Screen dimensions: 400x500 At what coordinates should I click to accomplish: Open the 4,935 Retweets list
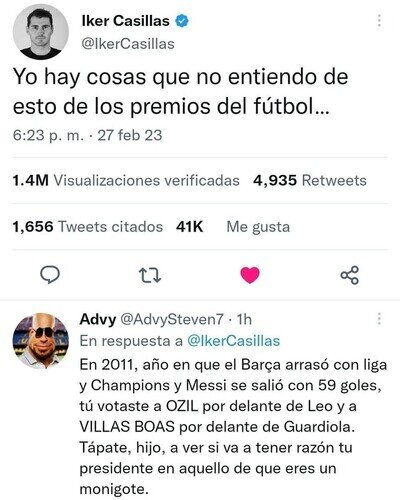click(310, 180)
